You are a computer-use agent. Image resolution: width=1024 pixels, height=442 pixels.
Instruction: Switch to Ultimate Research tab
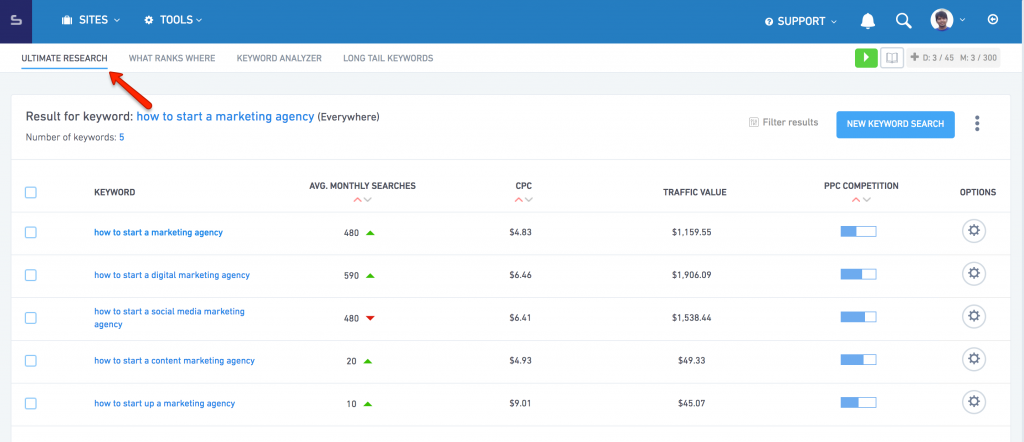pos(64,58)
